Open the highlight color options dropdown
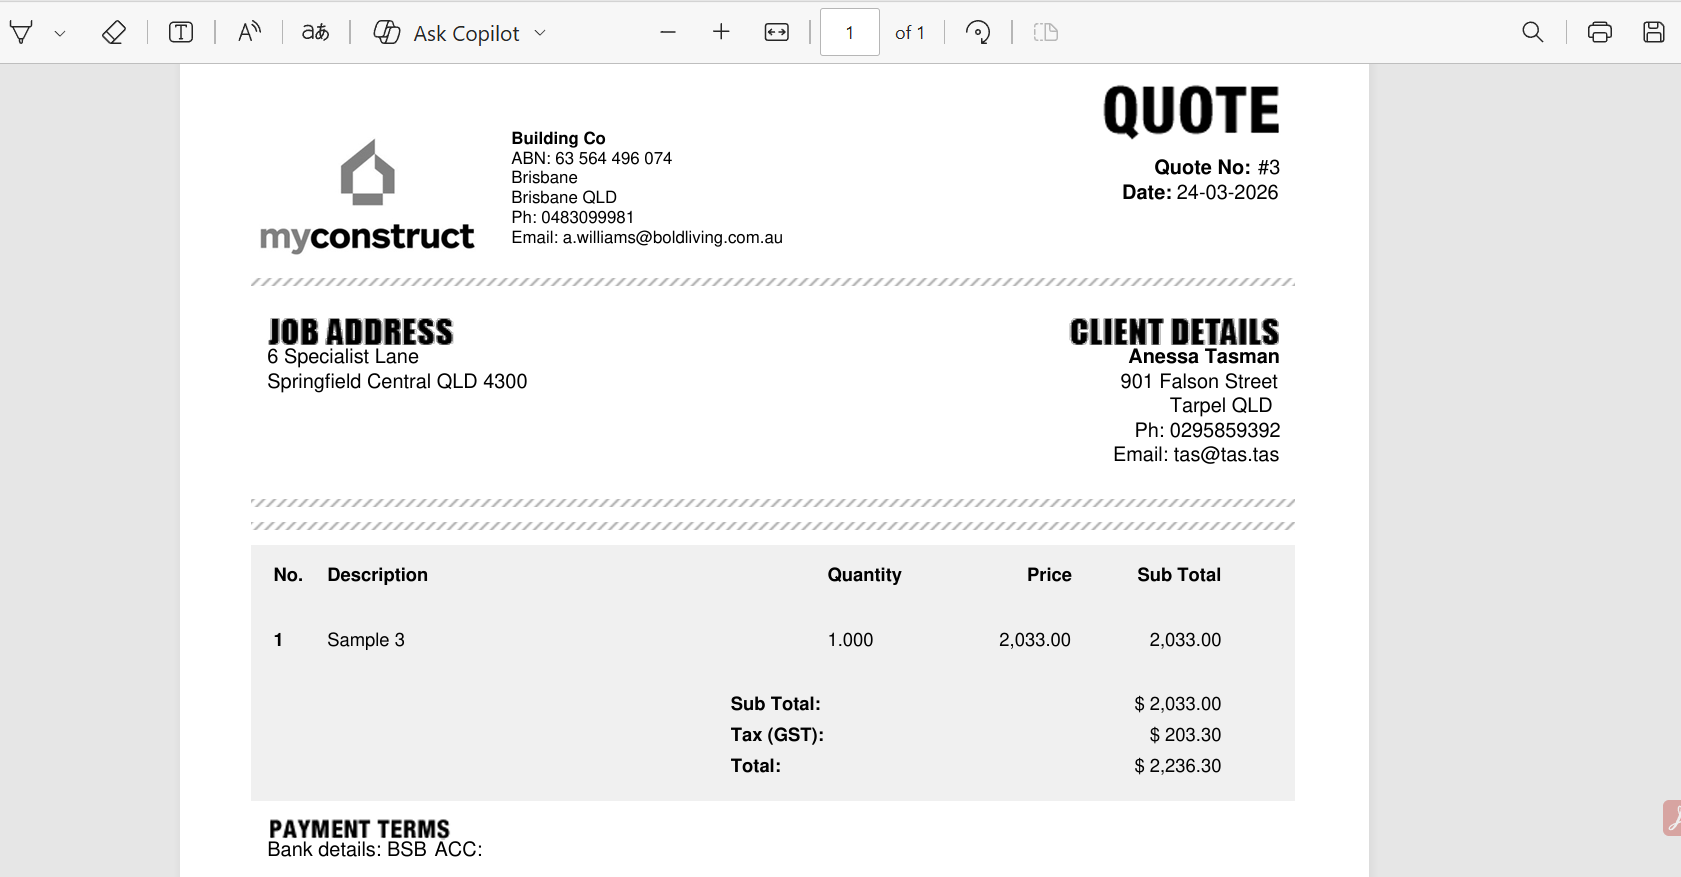 (60, 33)
